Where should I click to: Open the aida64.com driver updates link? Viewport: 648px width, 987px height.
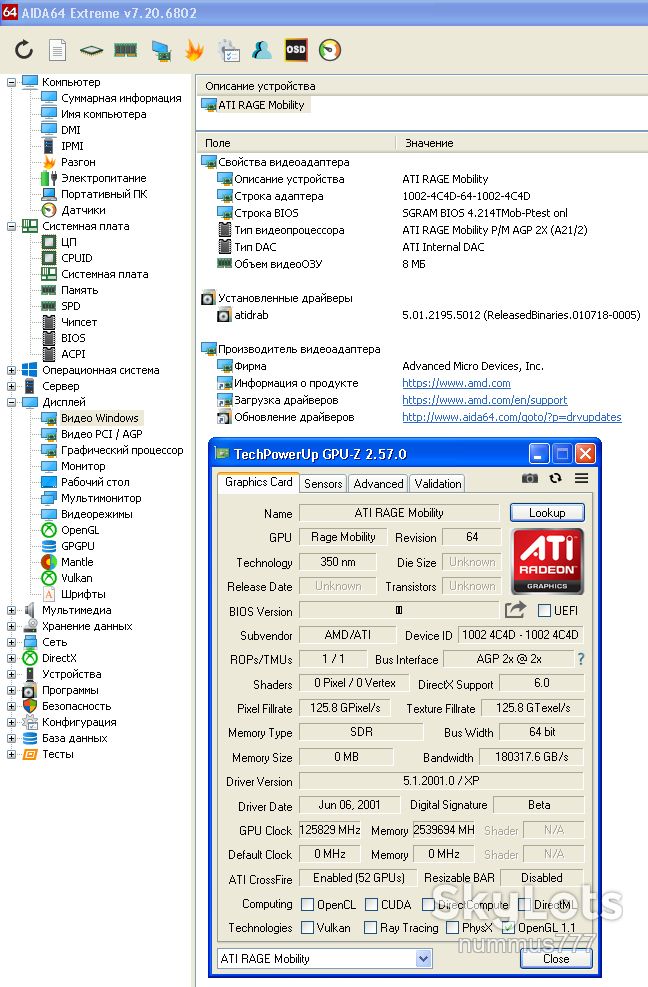(511, 417)
